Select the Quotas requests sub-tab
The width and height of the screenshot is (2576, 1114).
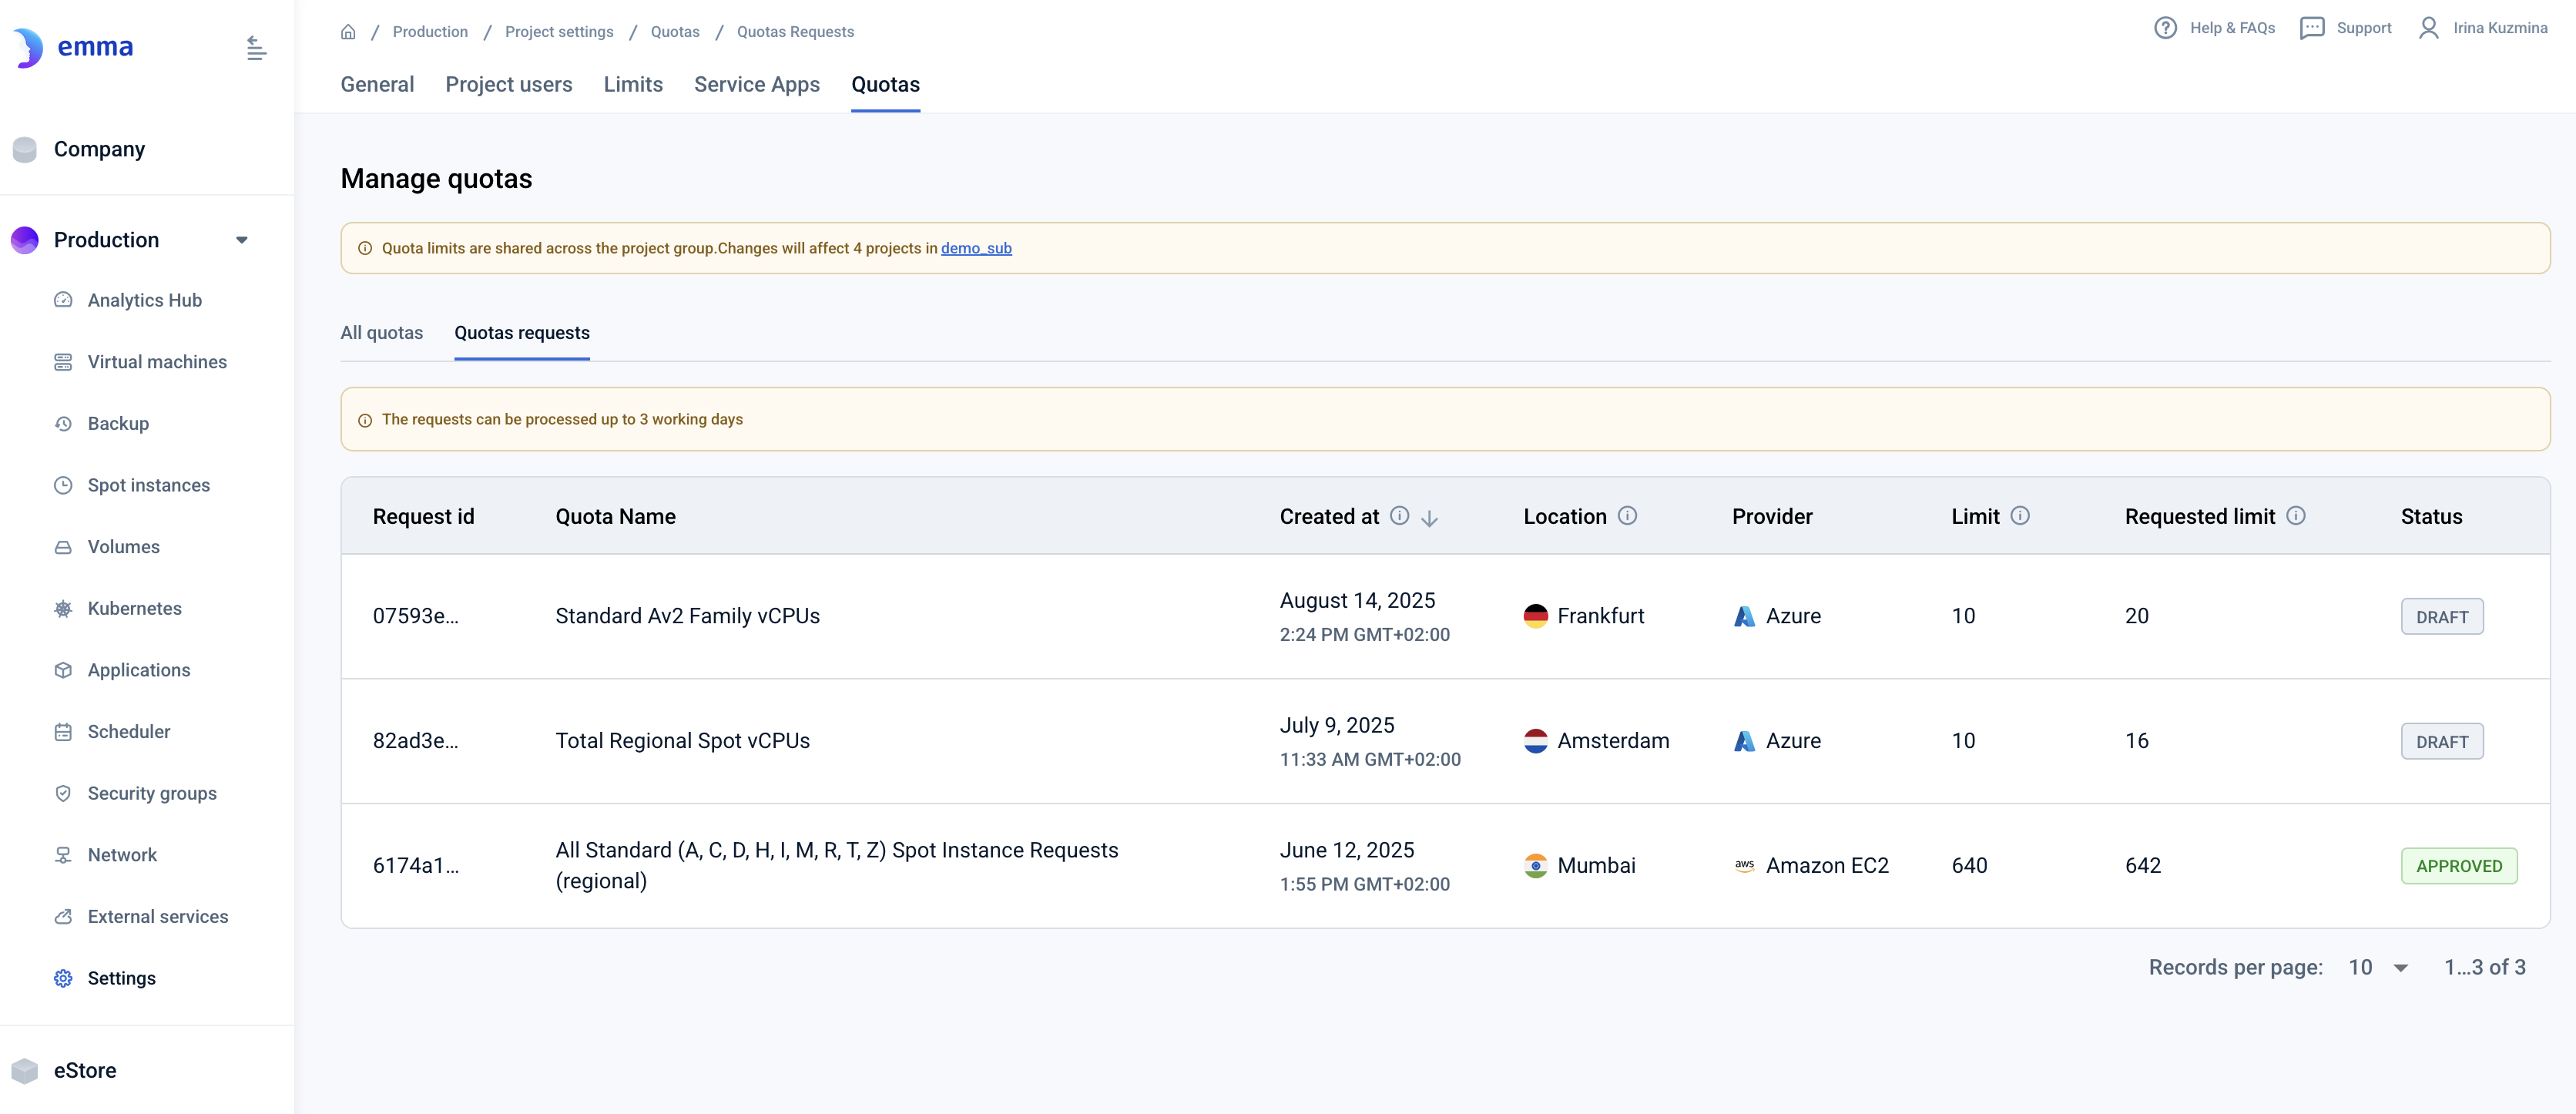coord(521,333)
